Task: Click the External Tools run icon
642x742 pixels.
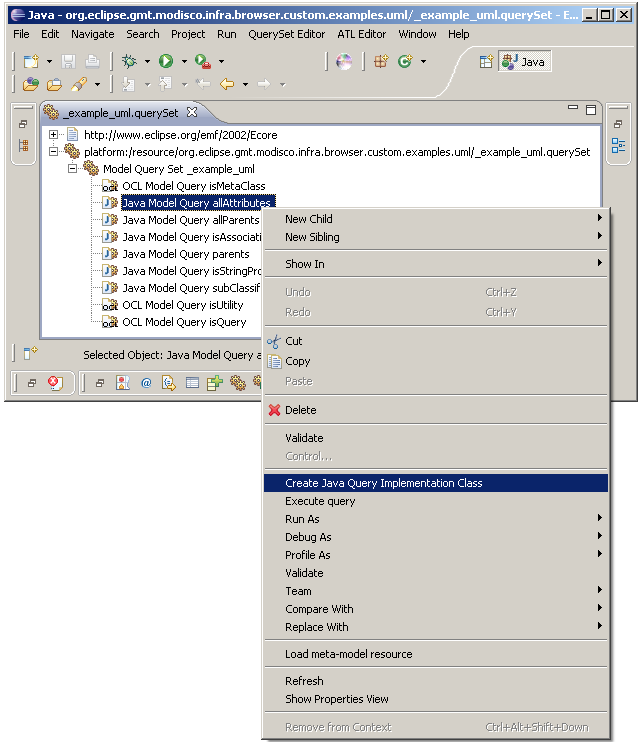Action: pyautogui.click(x=202, y=62)
